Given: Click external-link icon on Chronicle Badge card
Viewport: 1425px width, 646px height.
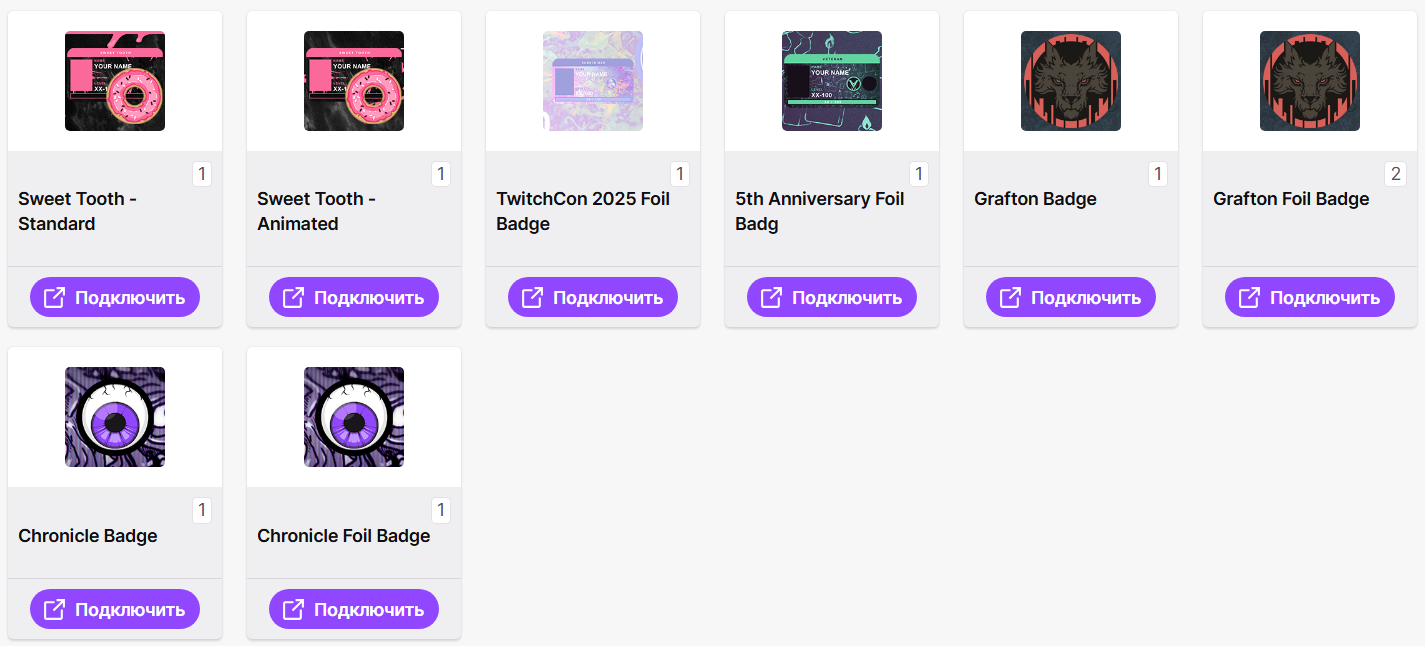Looking at the screenshot, I should pos(55,609).
